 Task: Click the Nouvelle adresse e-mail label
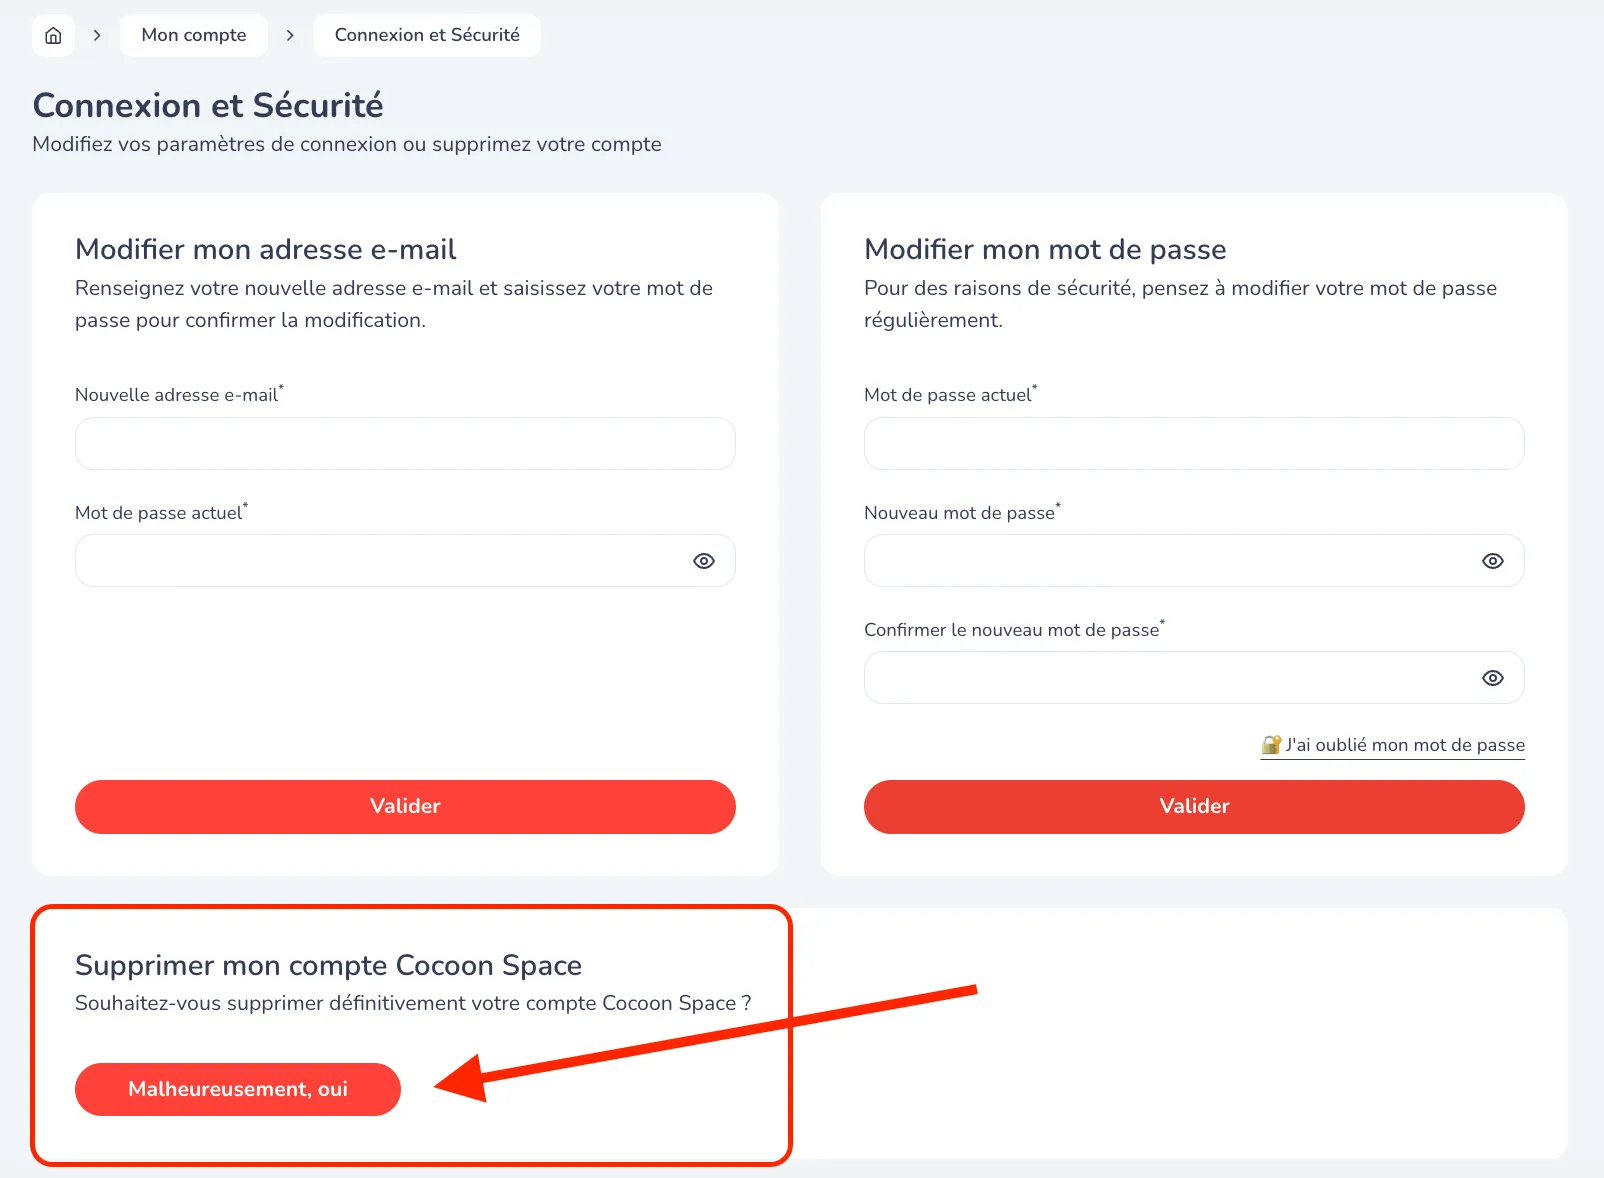point(177,395)
